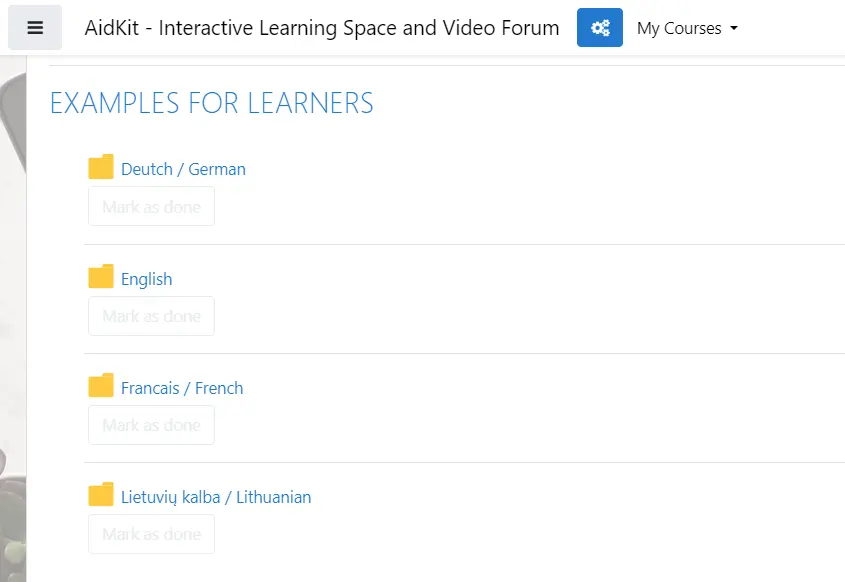Open the English folder link
The image size is (845, 582).
pos(147,279)
